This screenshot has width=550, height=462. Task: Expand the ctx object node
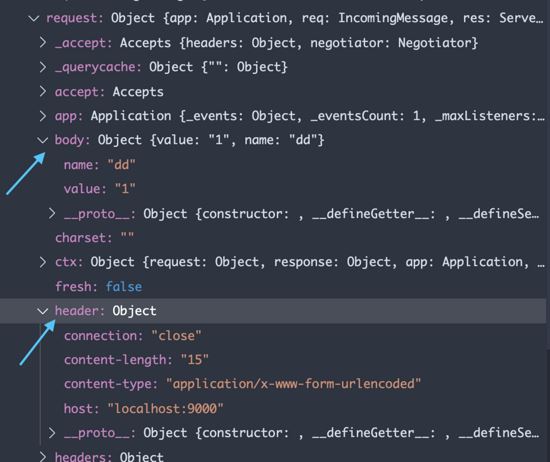42,262
